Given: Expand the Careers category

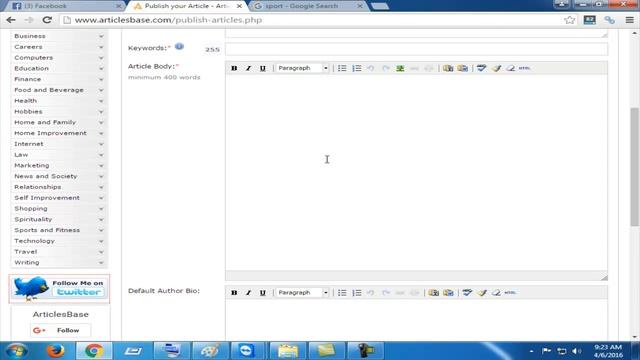Looking at the screenshot, I should point(101,47).
